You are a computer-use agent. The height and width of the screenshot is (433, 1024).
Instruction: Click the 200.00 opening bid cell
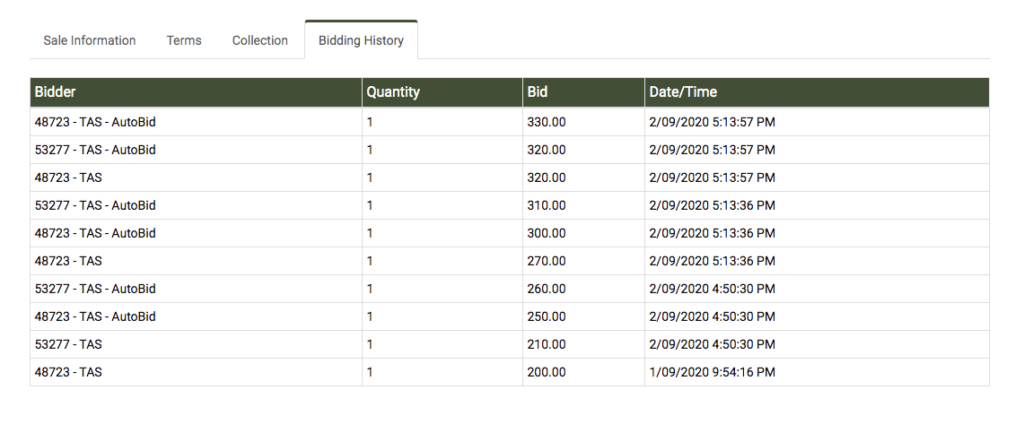546,372
